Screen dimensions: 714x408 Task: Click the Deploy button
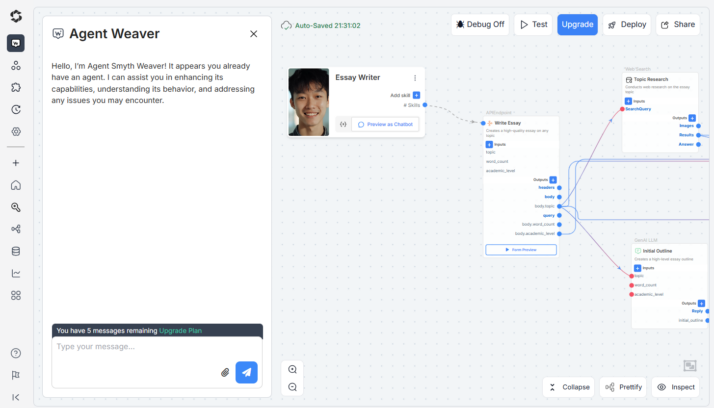coord(627,24)
